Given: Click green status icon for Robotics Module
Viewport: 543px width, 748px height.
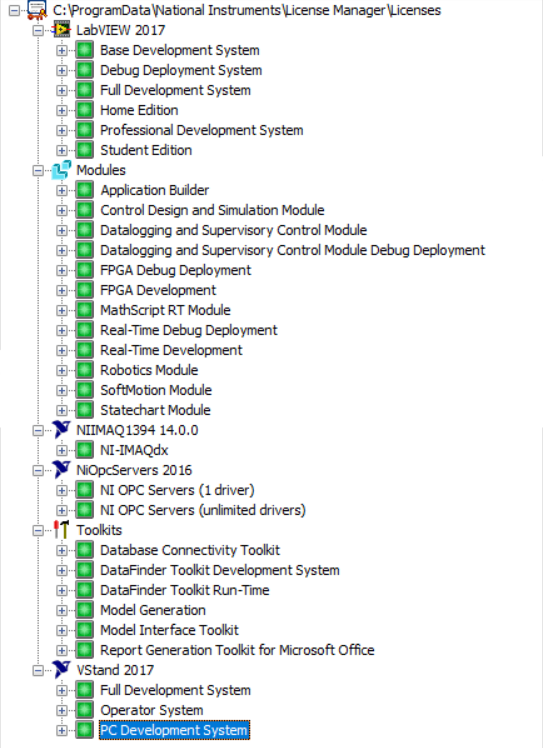Looking at the screenshot, I should (x=84, y=370).
